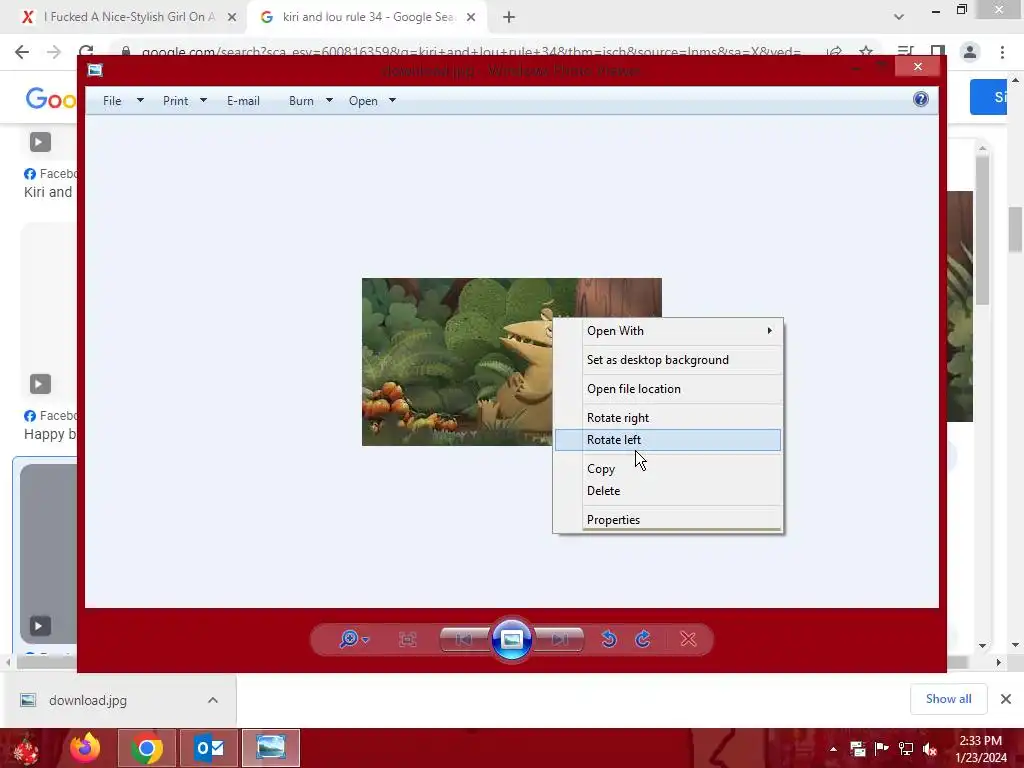The image size is (1024, 768).
Task: Click Google logo on page
Action: [x=51, y=99]
